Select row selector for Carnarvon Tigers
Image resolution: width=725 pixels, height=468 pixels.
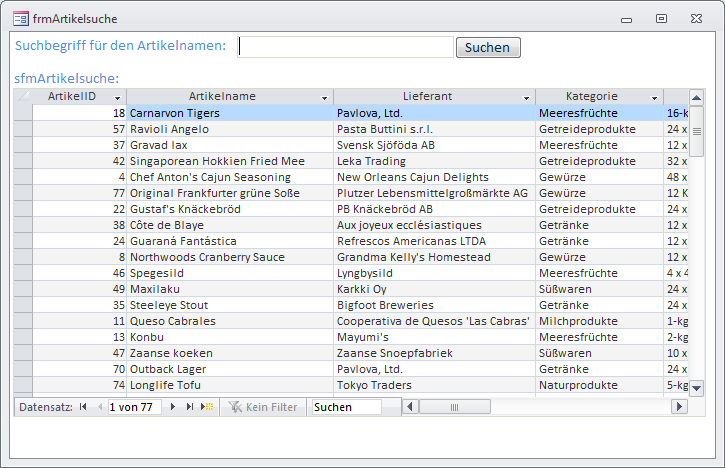tap(23, 113)
